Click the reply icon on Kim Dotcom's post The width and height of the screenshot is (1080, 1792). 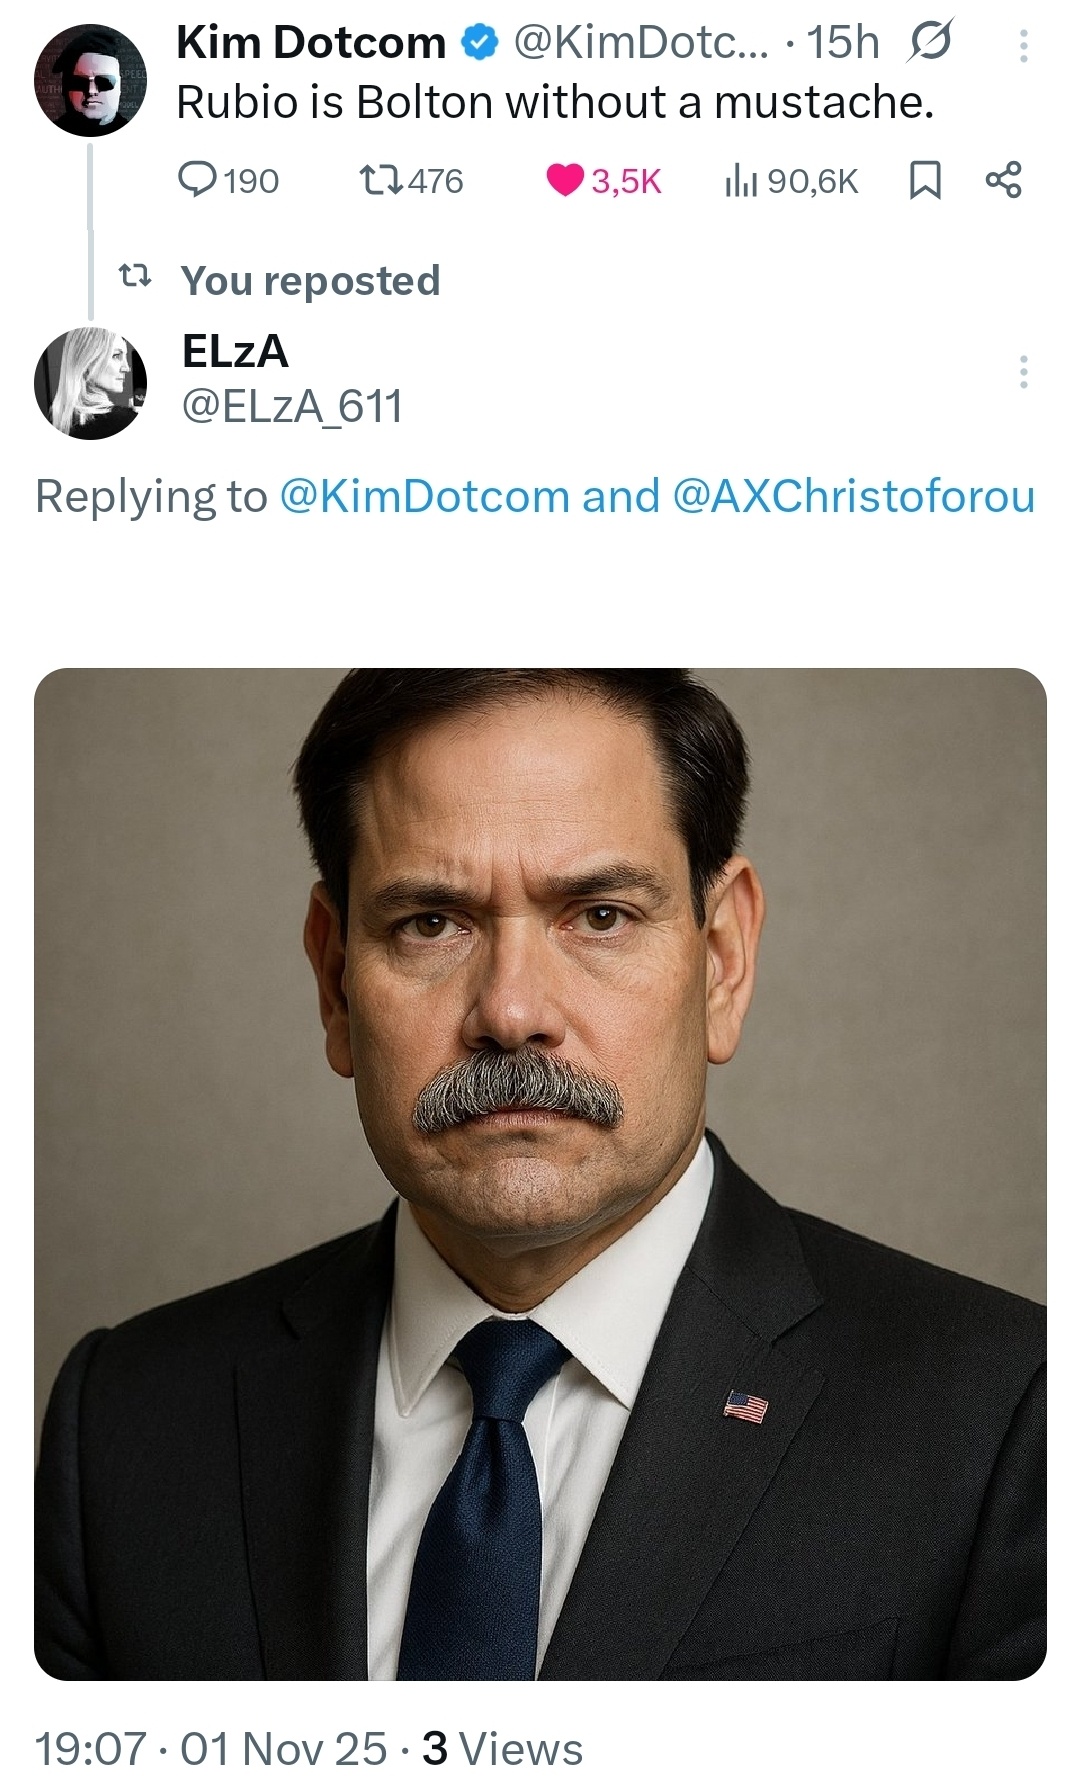[x=197, y=180]
